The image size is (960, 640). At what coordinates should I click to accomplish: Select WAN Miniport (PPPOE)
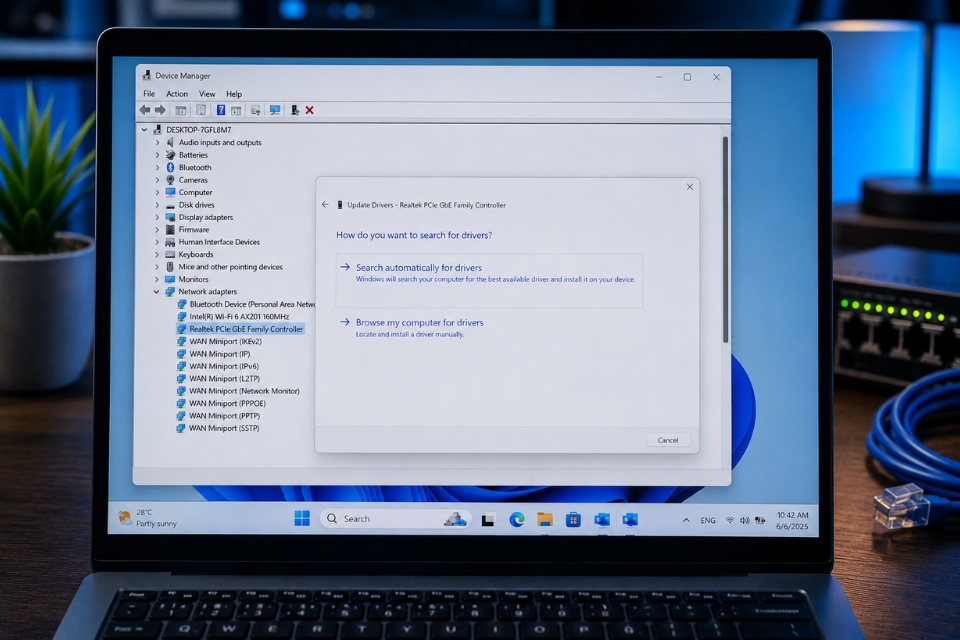pyautogui.click(x=221, y=403)
